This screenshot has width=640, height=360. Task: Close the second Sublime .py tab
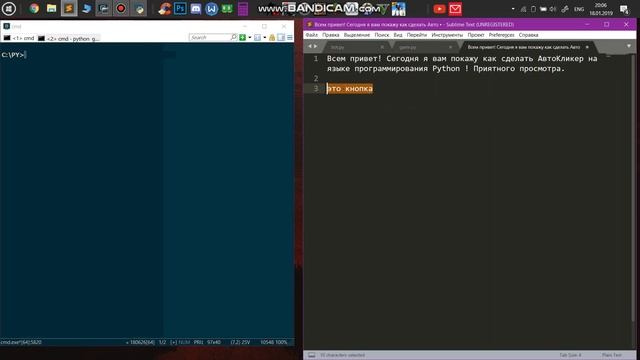tap(450, 47)
